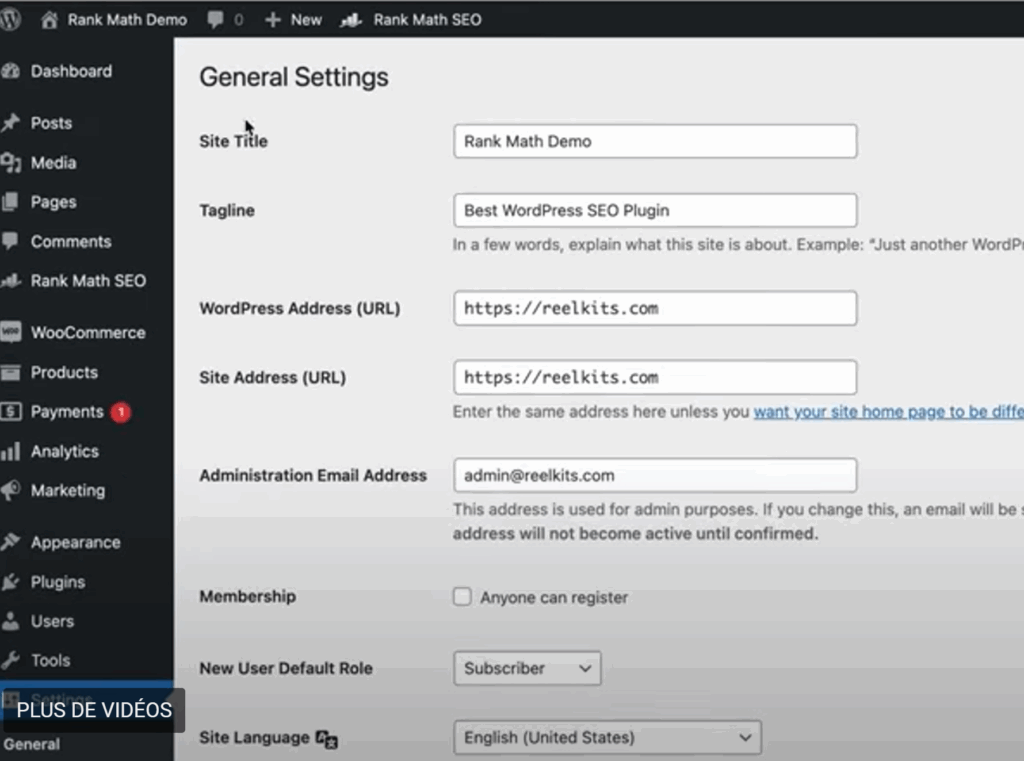This screenshot has height=761, width=1024.
Task: Click Rank Math Demo site name in the admin bar
Action: click(127, 20)
